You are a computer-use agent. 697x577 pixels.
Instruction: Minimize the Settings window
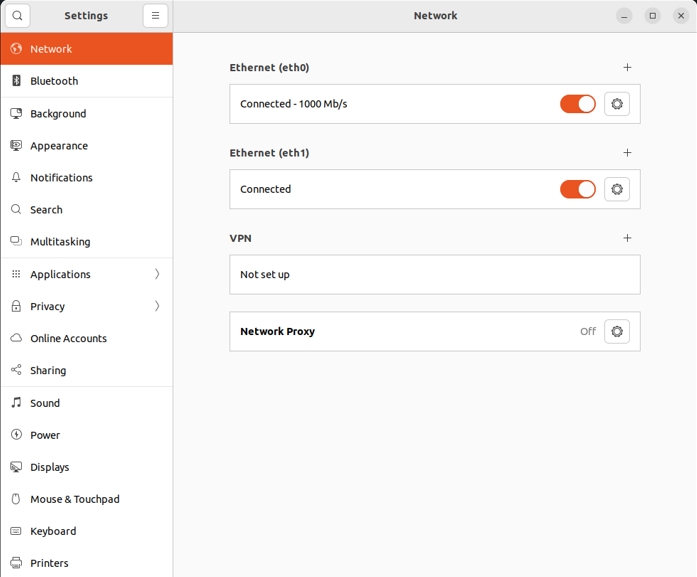click(624, 16)
